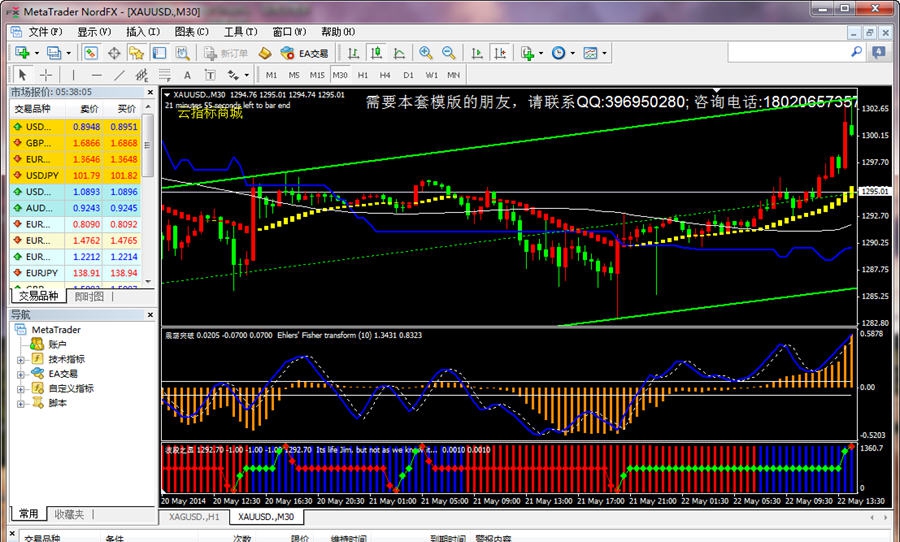
Task: Switch to the XAGUSD.,H1 chart tab
Action: pos(193,517)
